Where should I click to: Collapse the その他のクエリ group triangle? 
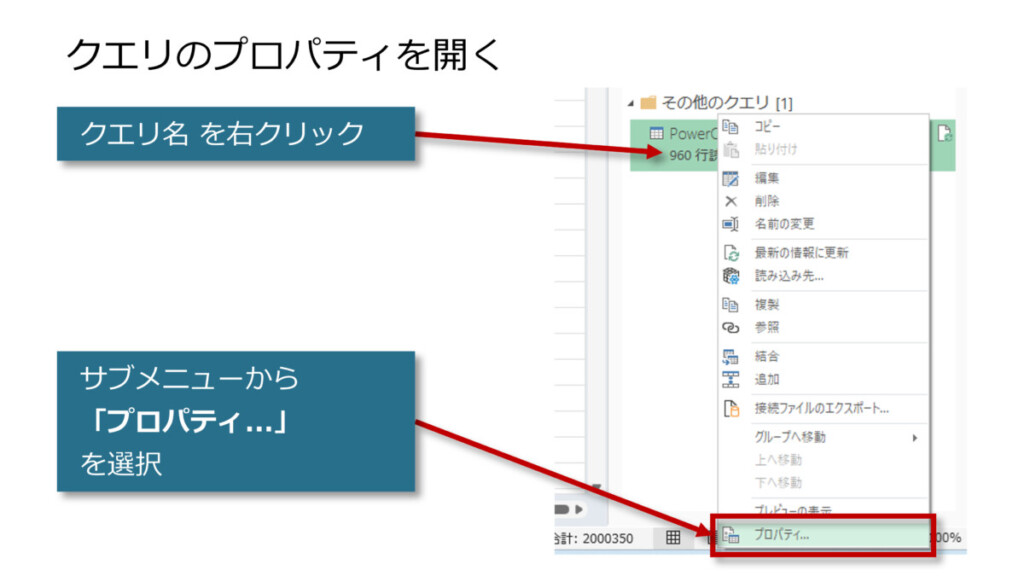630,103
